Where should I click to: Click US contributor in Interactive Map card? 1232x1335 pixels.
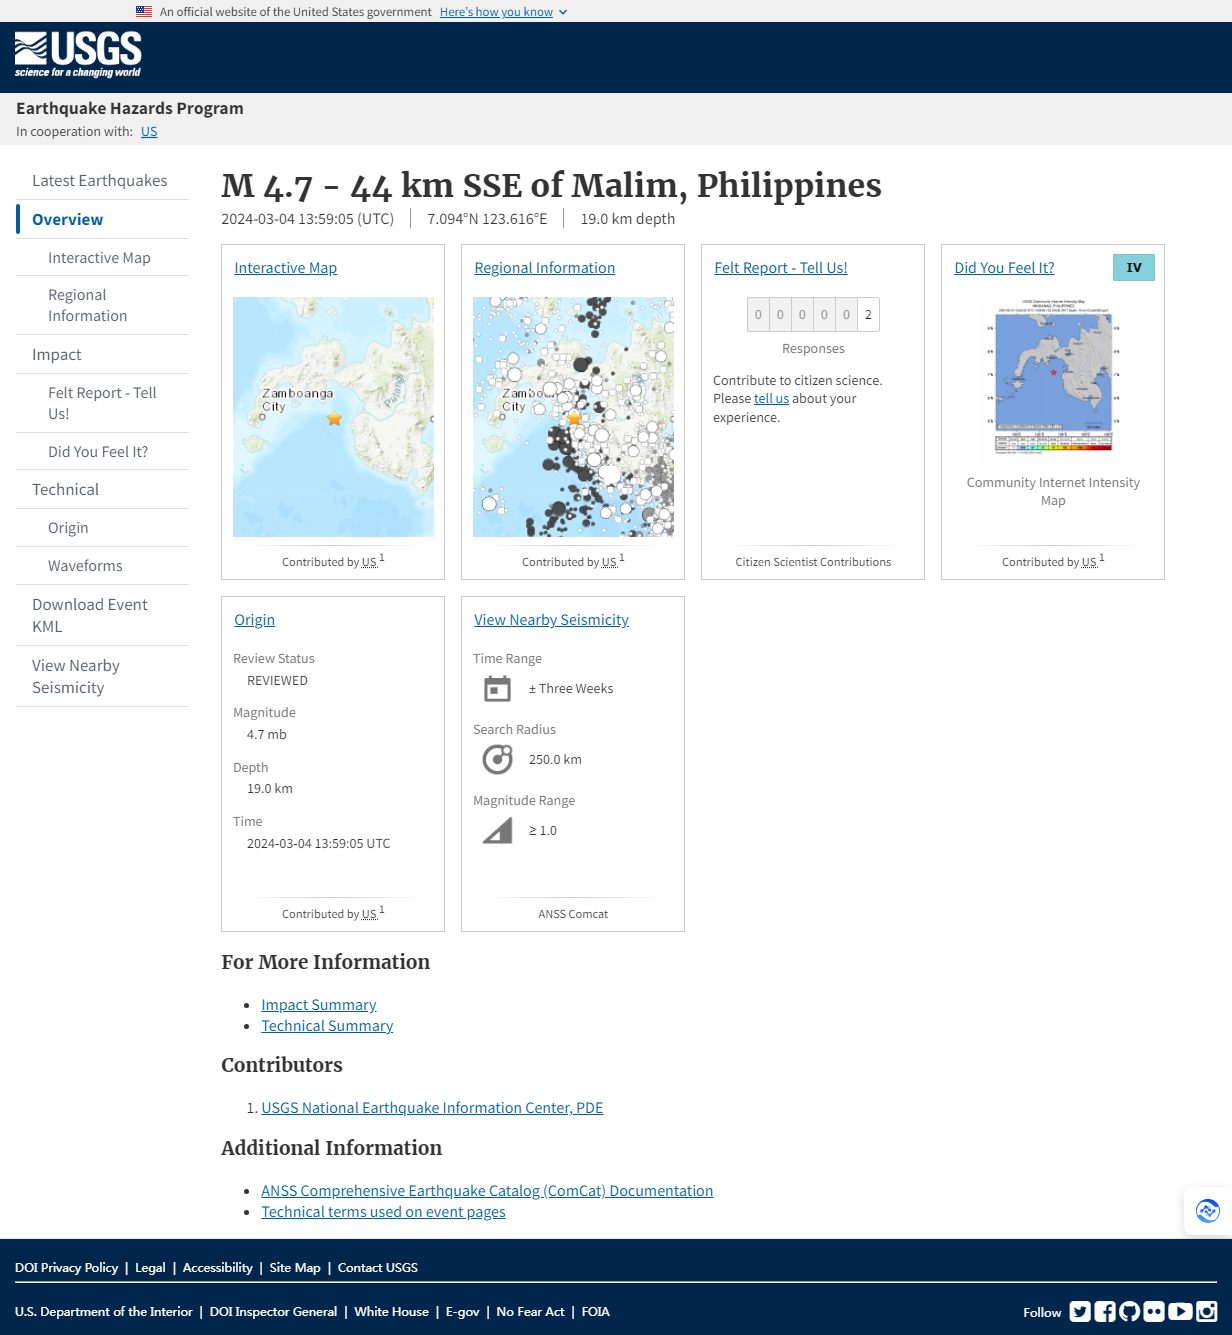[369, 563]
